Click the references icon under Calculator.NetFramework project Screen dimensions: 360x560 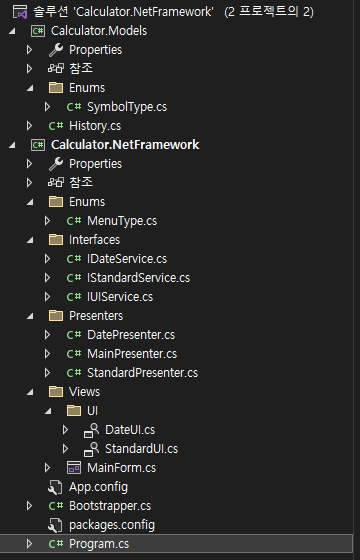56,182
